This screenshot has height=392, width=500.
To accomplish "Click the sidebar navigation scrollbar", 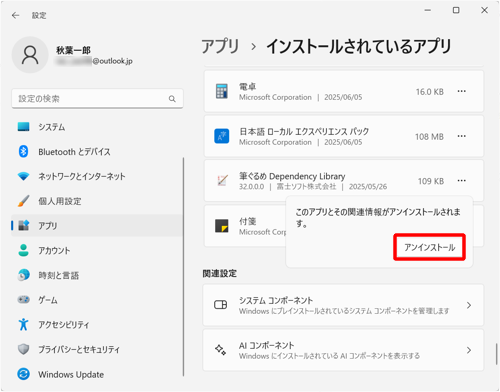I will point(183,267).
